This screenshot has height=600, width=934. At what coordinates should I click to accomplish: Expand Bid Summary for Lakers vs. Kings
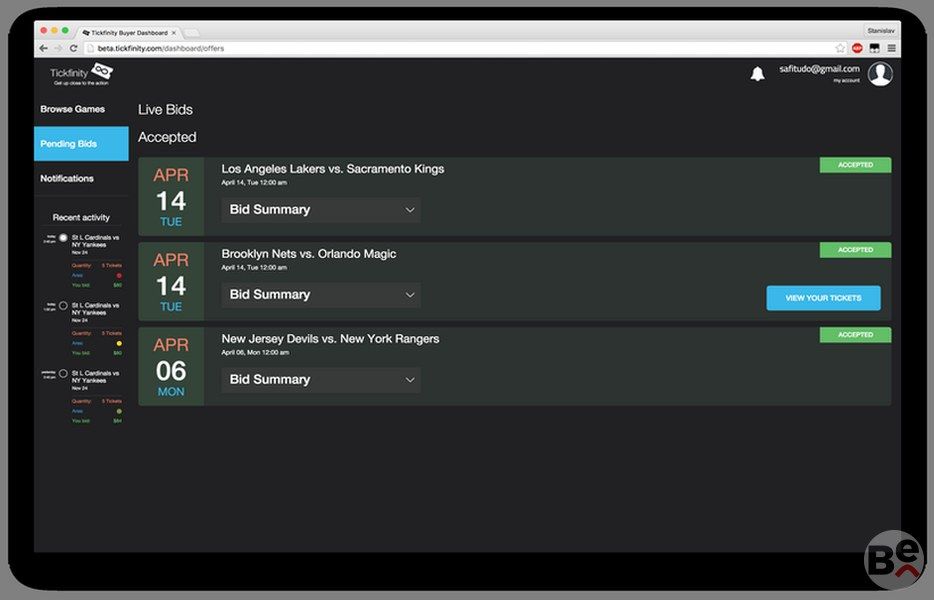[321, 210]
